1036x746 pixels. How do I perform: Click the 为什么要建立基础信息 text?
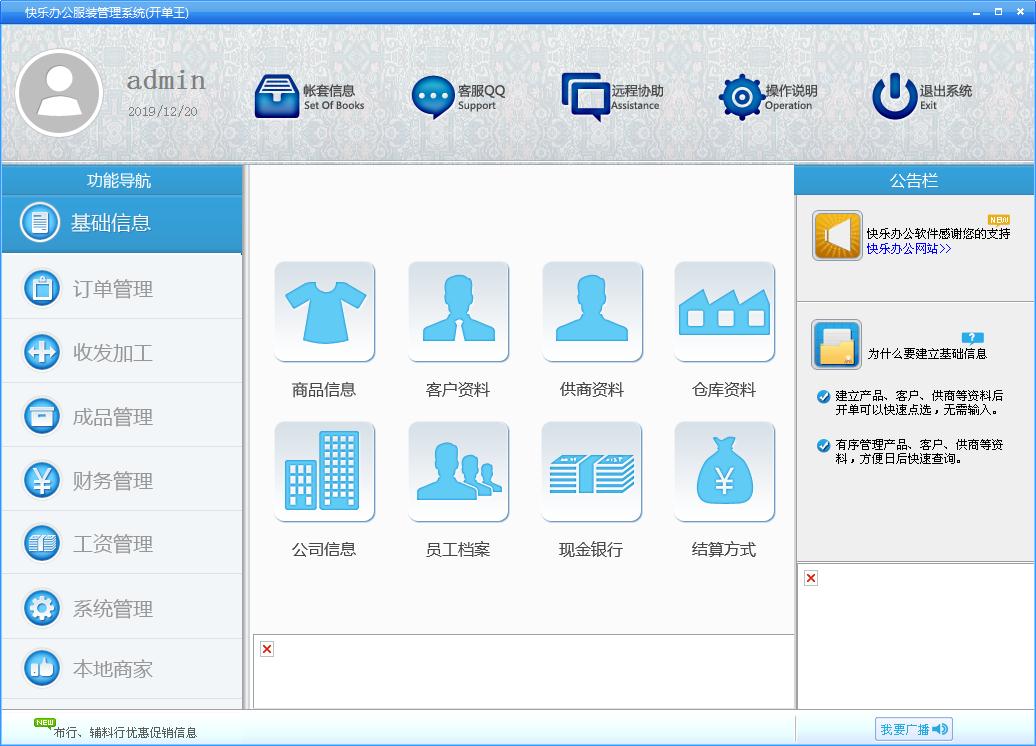pos(927,354)
